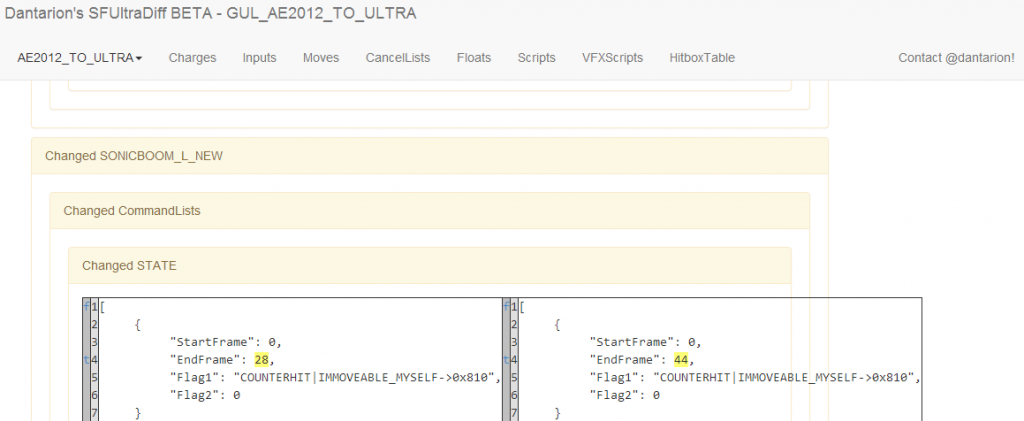Select the highlighted EndFrame value 28

point(261,360)
